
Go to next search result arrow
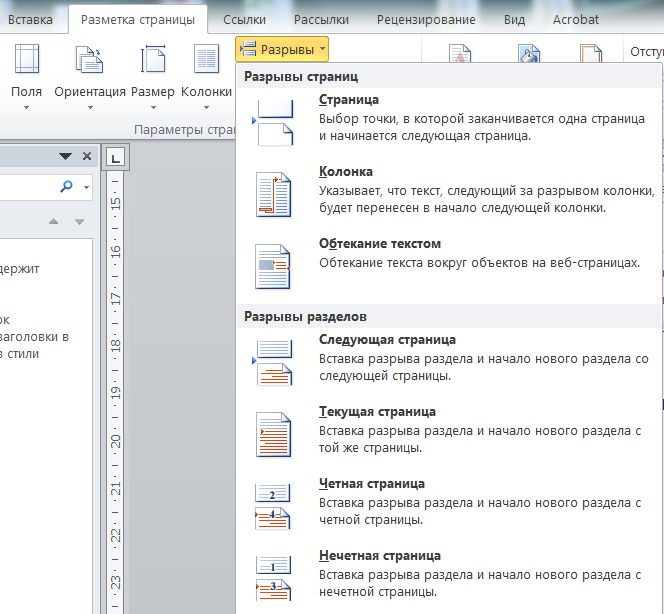79,221
